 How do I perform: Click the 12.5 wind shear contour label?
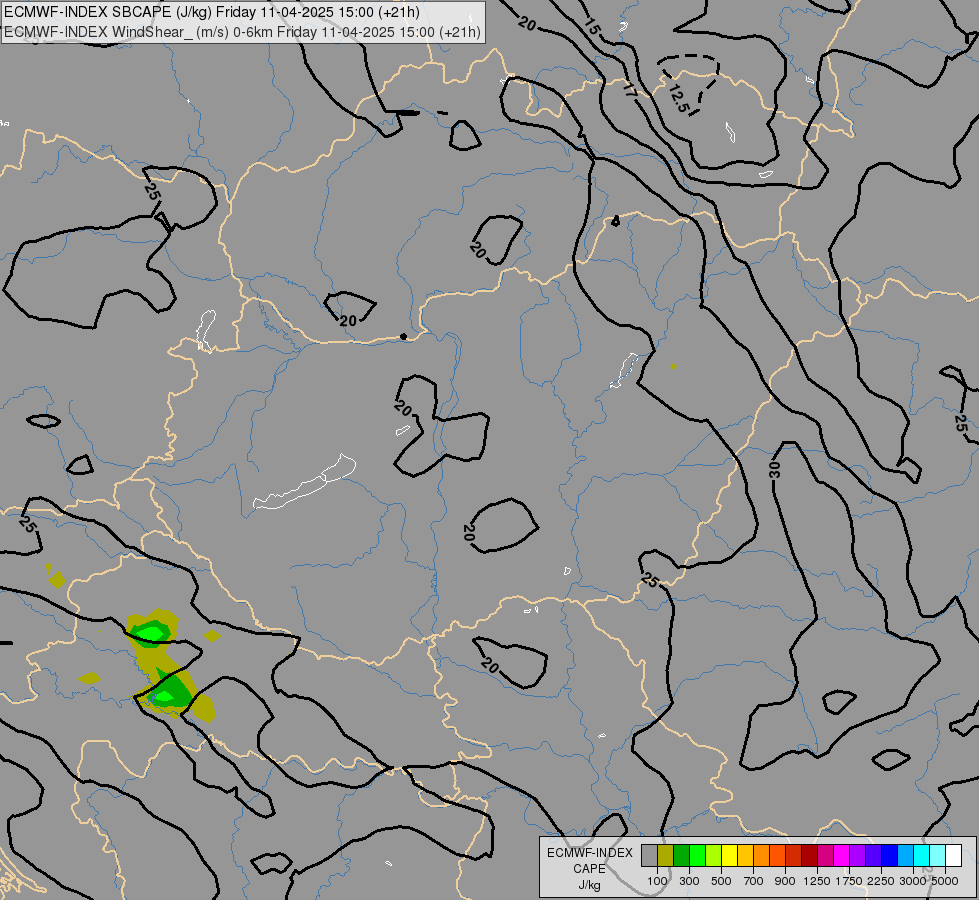tap(679, 100)
